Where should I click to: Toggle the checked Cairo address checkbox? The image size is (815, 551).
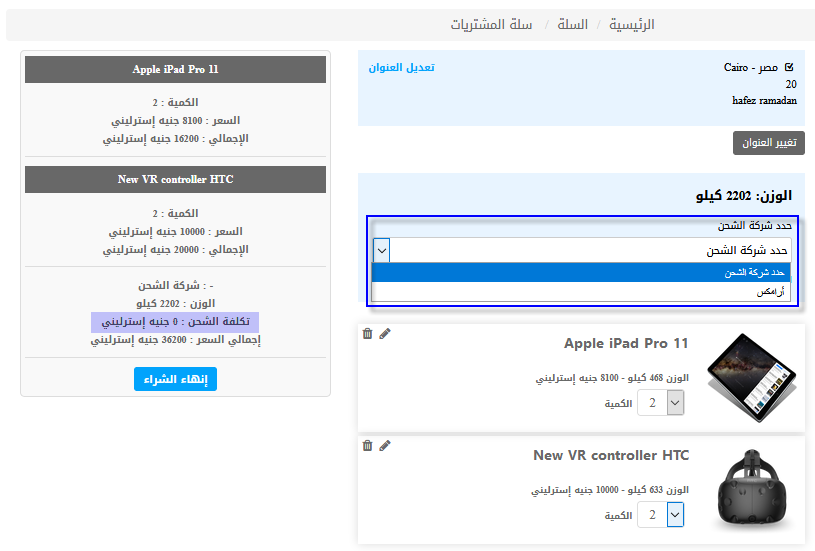coord(789,67)
